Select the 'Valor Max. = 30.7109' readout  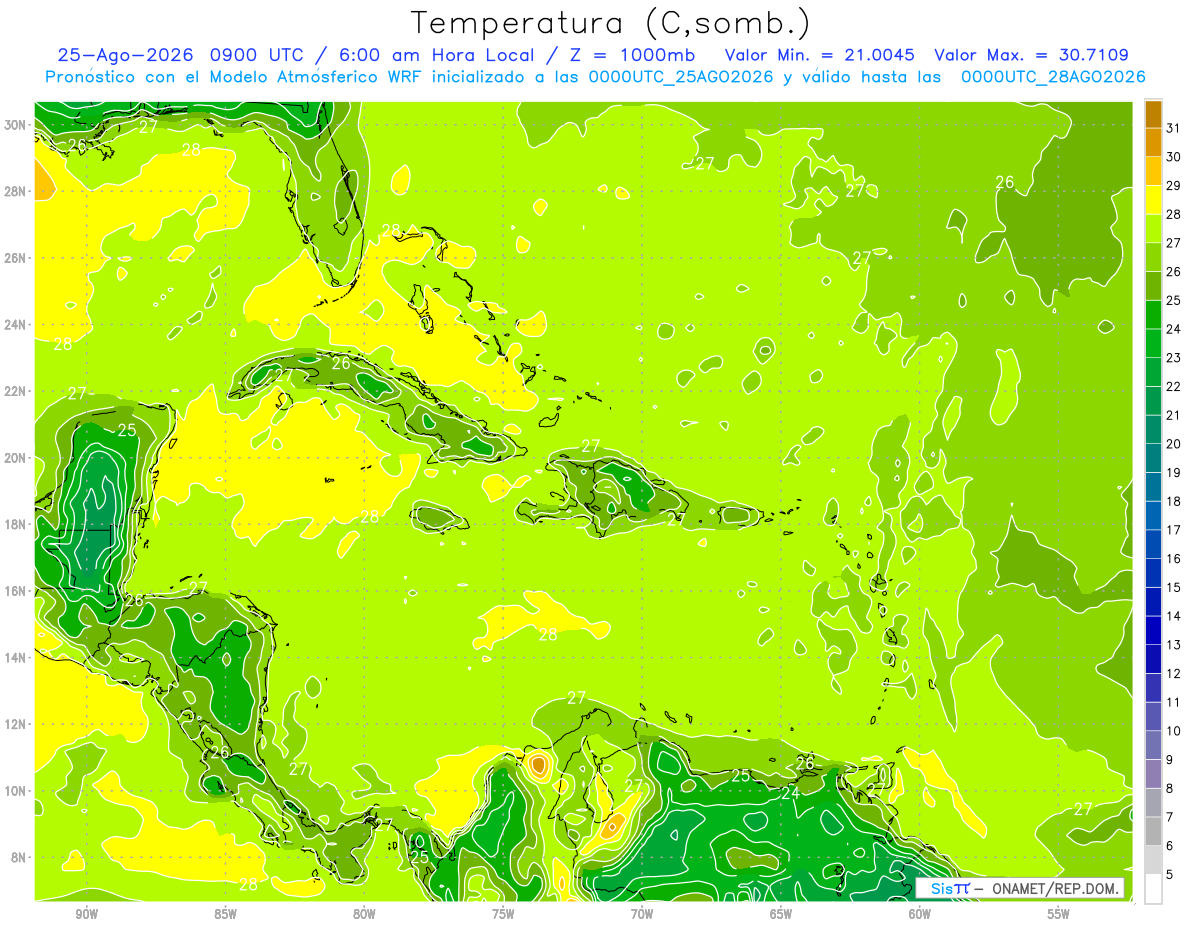click(1031, 55)
